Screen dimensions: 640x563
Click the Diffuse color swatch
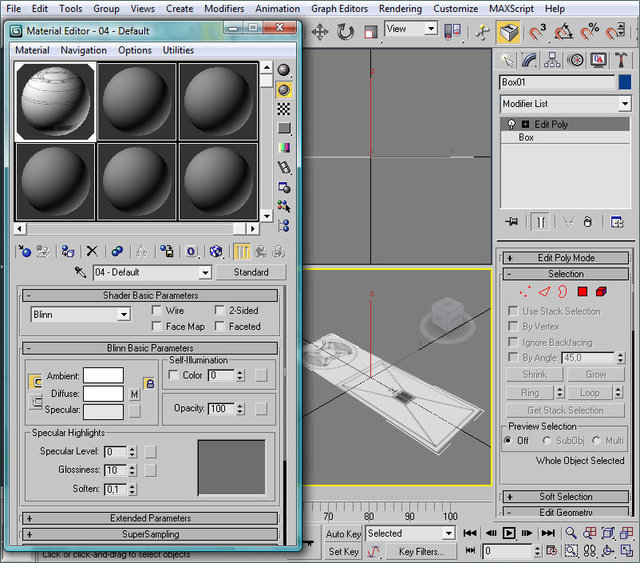point(103,393)
